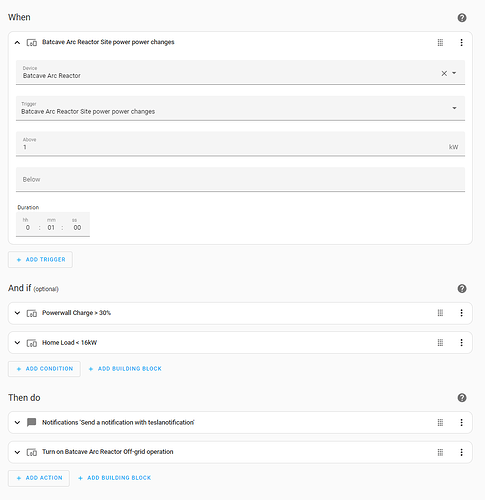Screen dimensions: 485x500
Task: Open the Device dropdown arrow
Action: coord(454,73)
